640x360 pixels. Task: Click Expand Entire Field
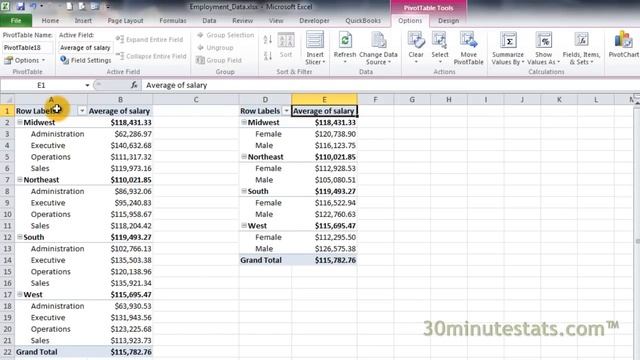click(x=149, y=40)
